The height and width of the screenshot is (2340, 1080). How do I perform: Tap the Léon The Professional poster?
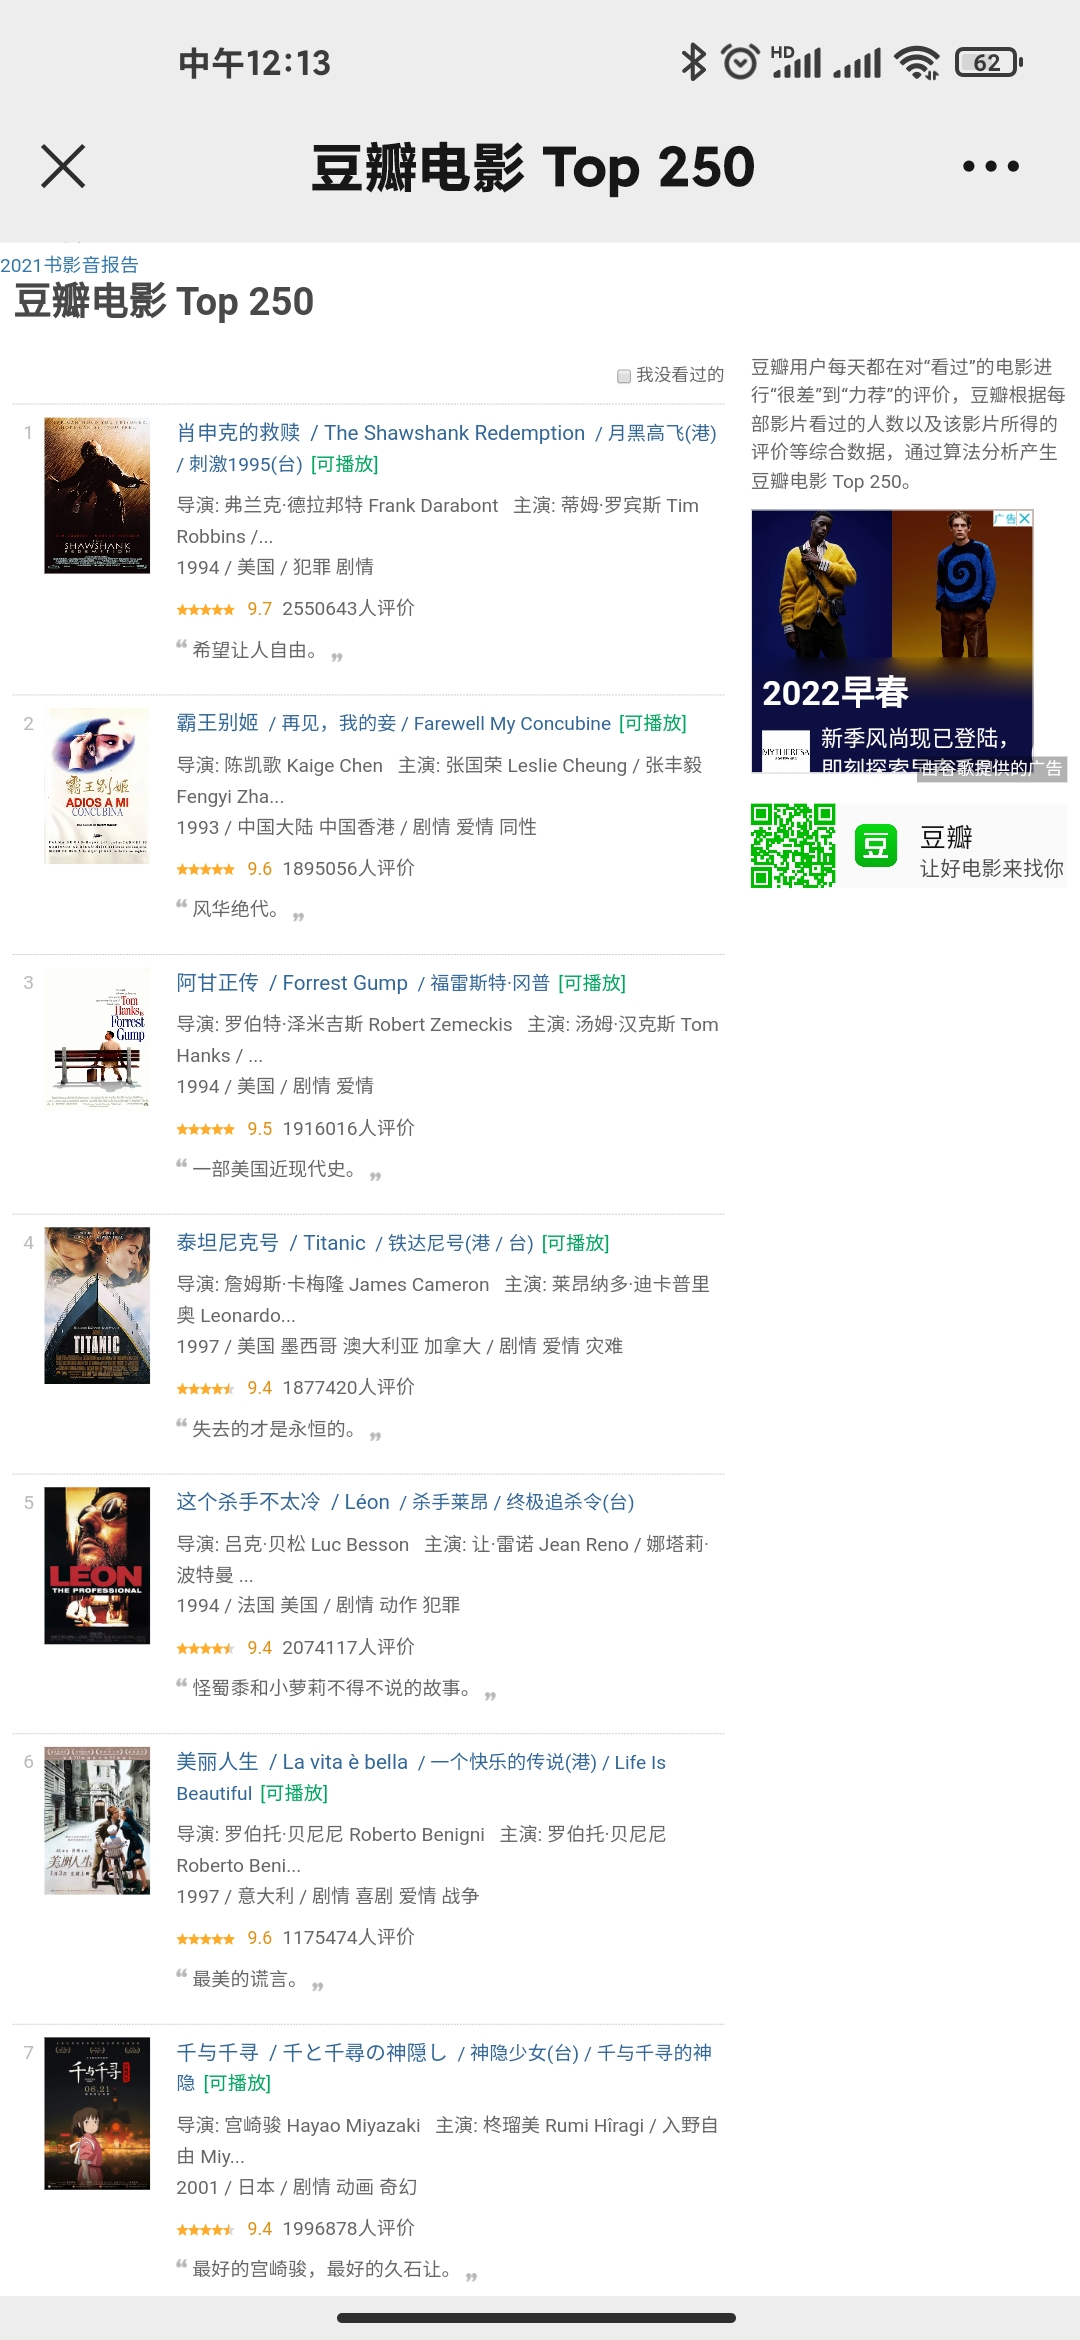pos(97,1565)
